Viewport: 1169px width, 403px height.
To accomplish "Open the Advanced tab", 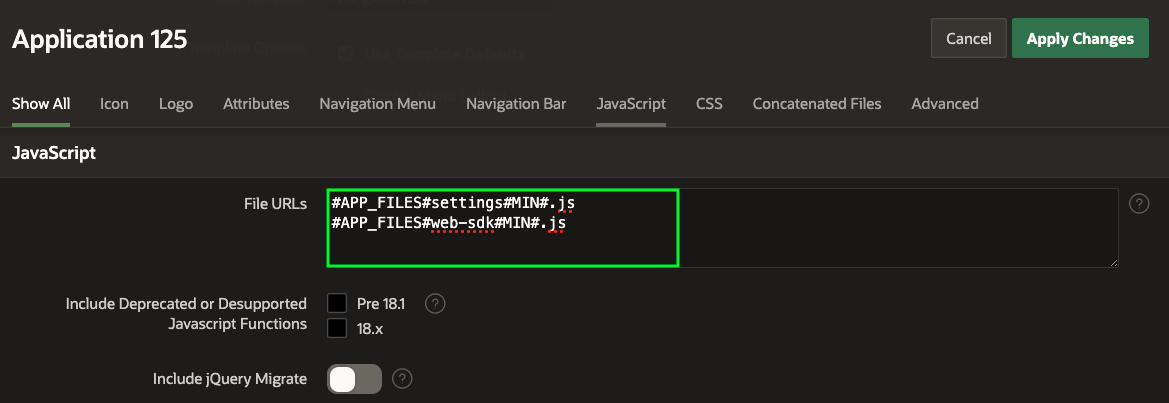I will coord(945,104).
